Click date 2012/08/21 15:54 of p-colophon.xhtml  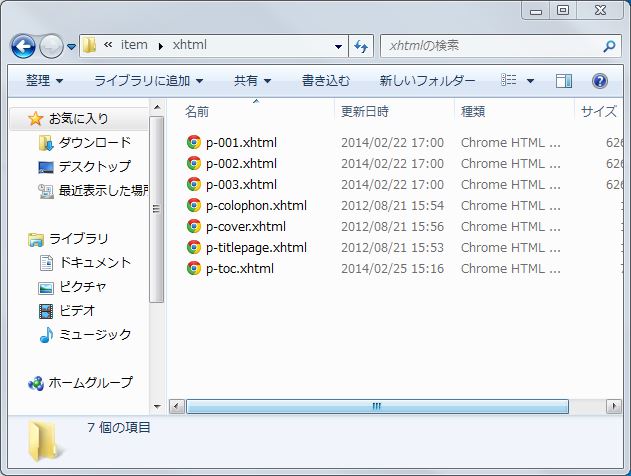point(392,206)
